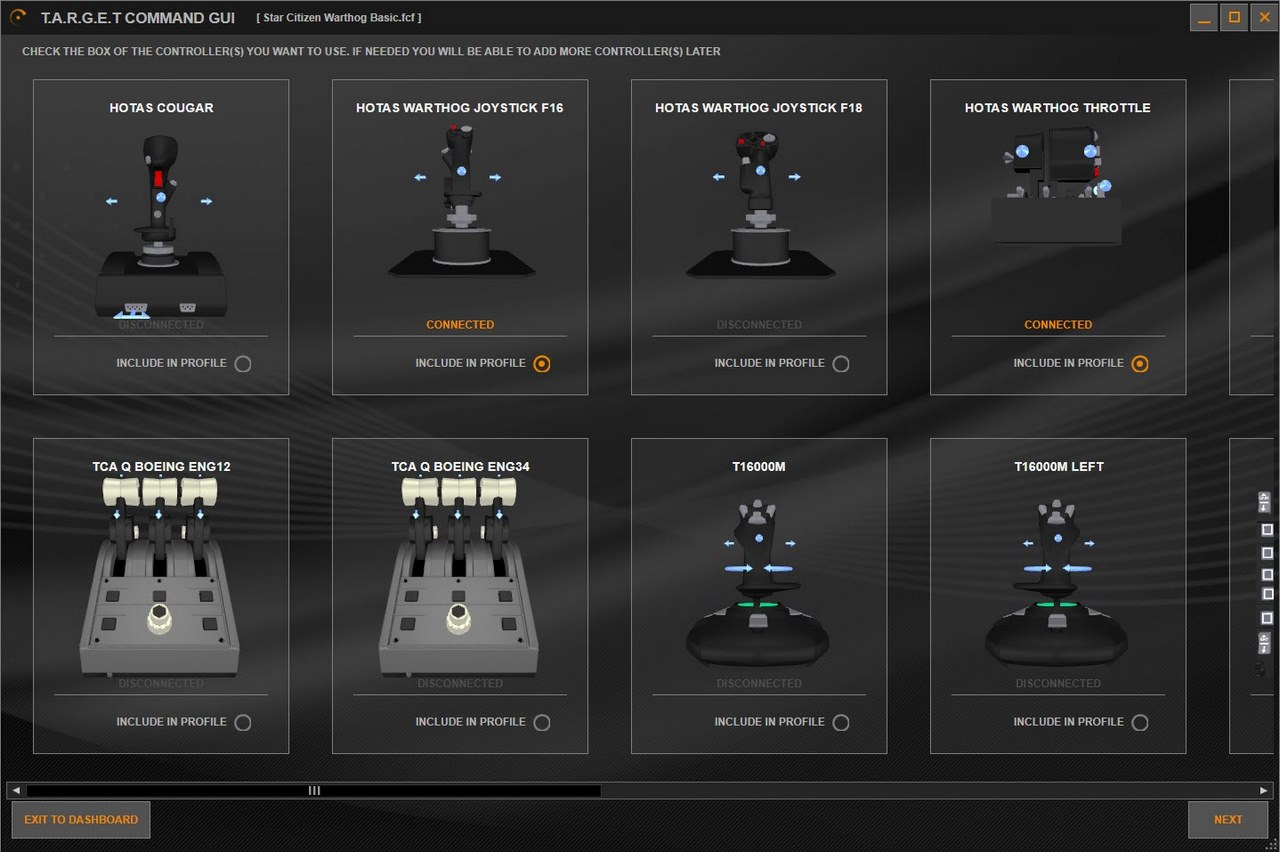Image resolution: width=1280 pixels, height=852 pixels.
Task: Click DISCONNECTED status under T16000M LEFT
Action: pyautogui.click(x=1058, y=684)
